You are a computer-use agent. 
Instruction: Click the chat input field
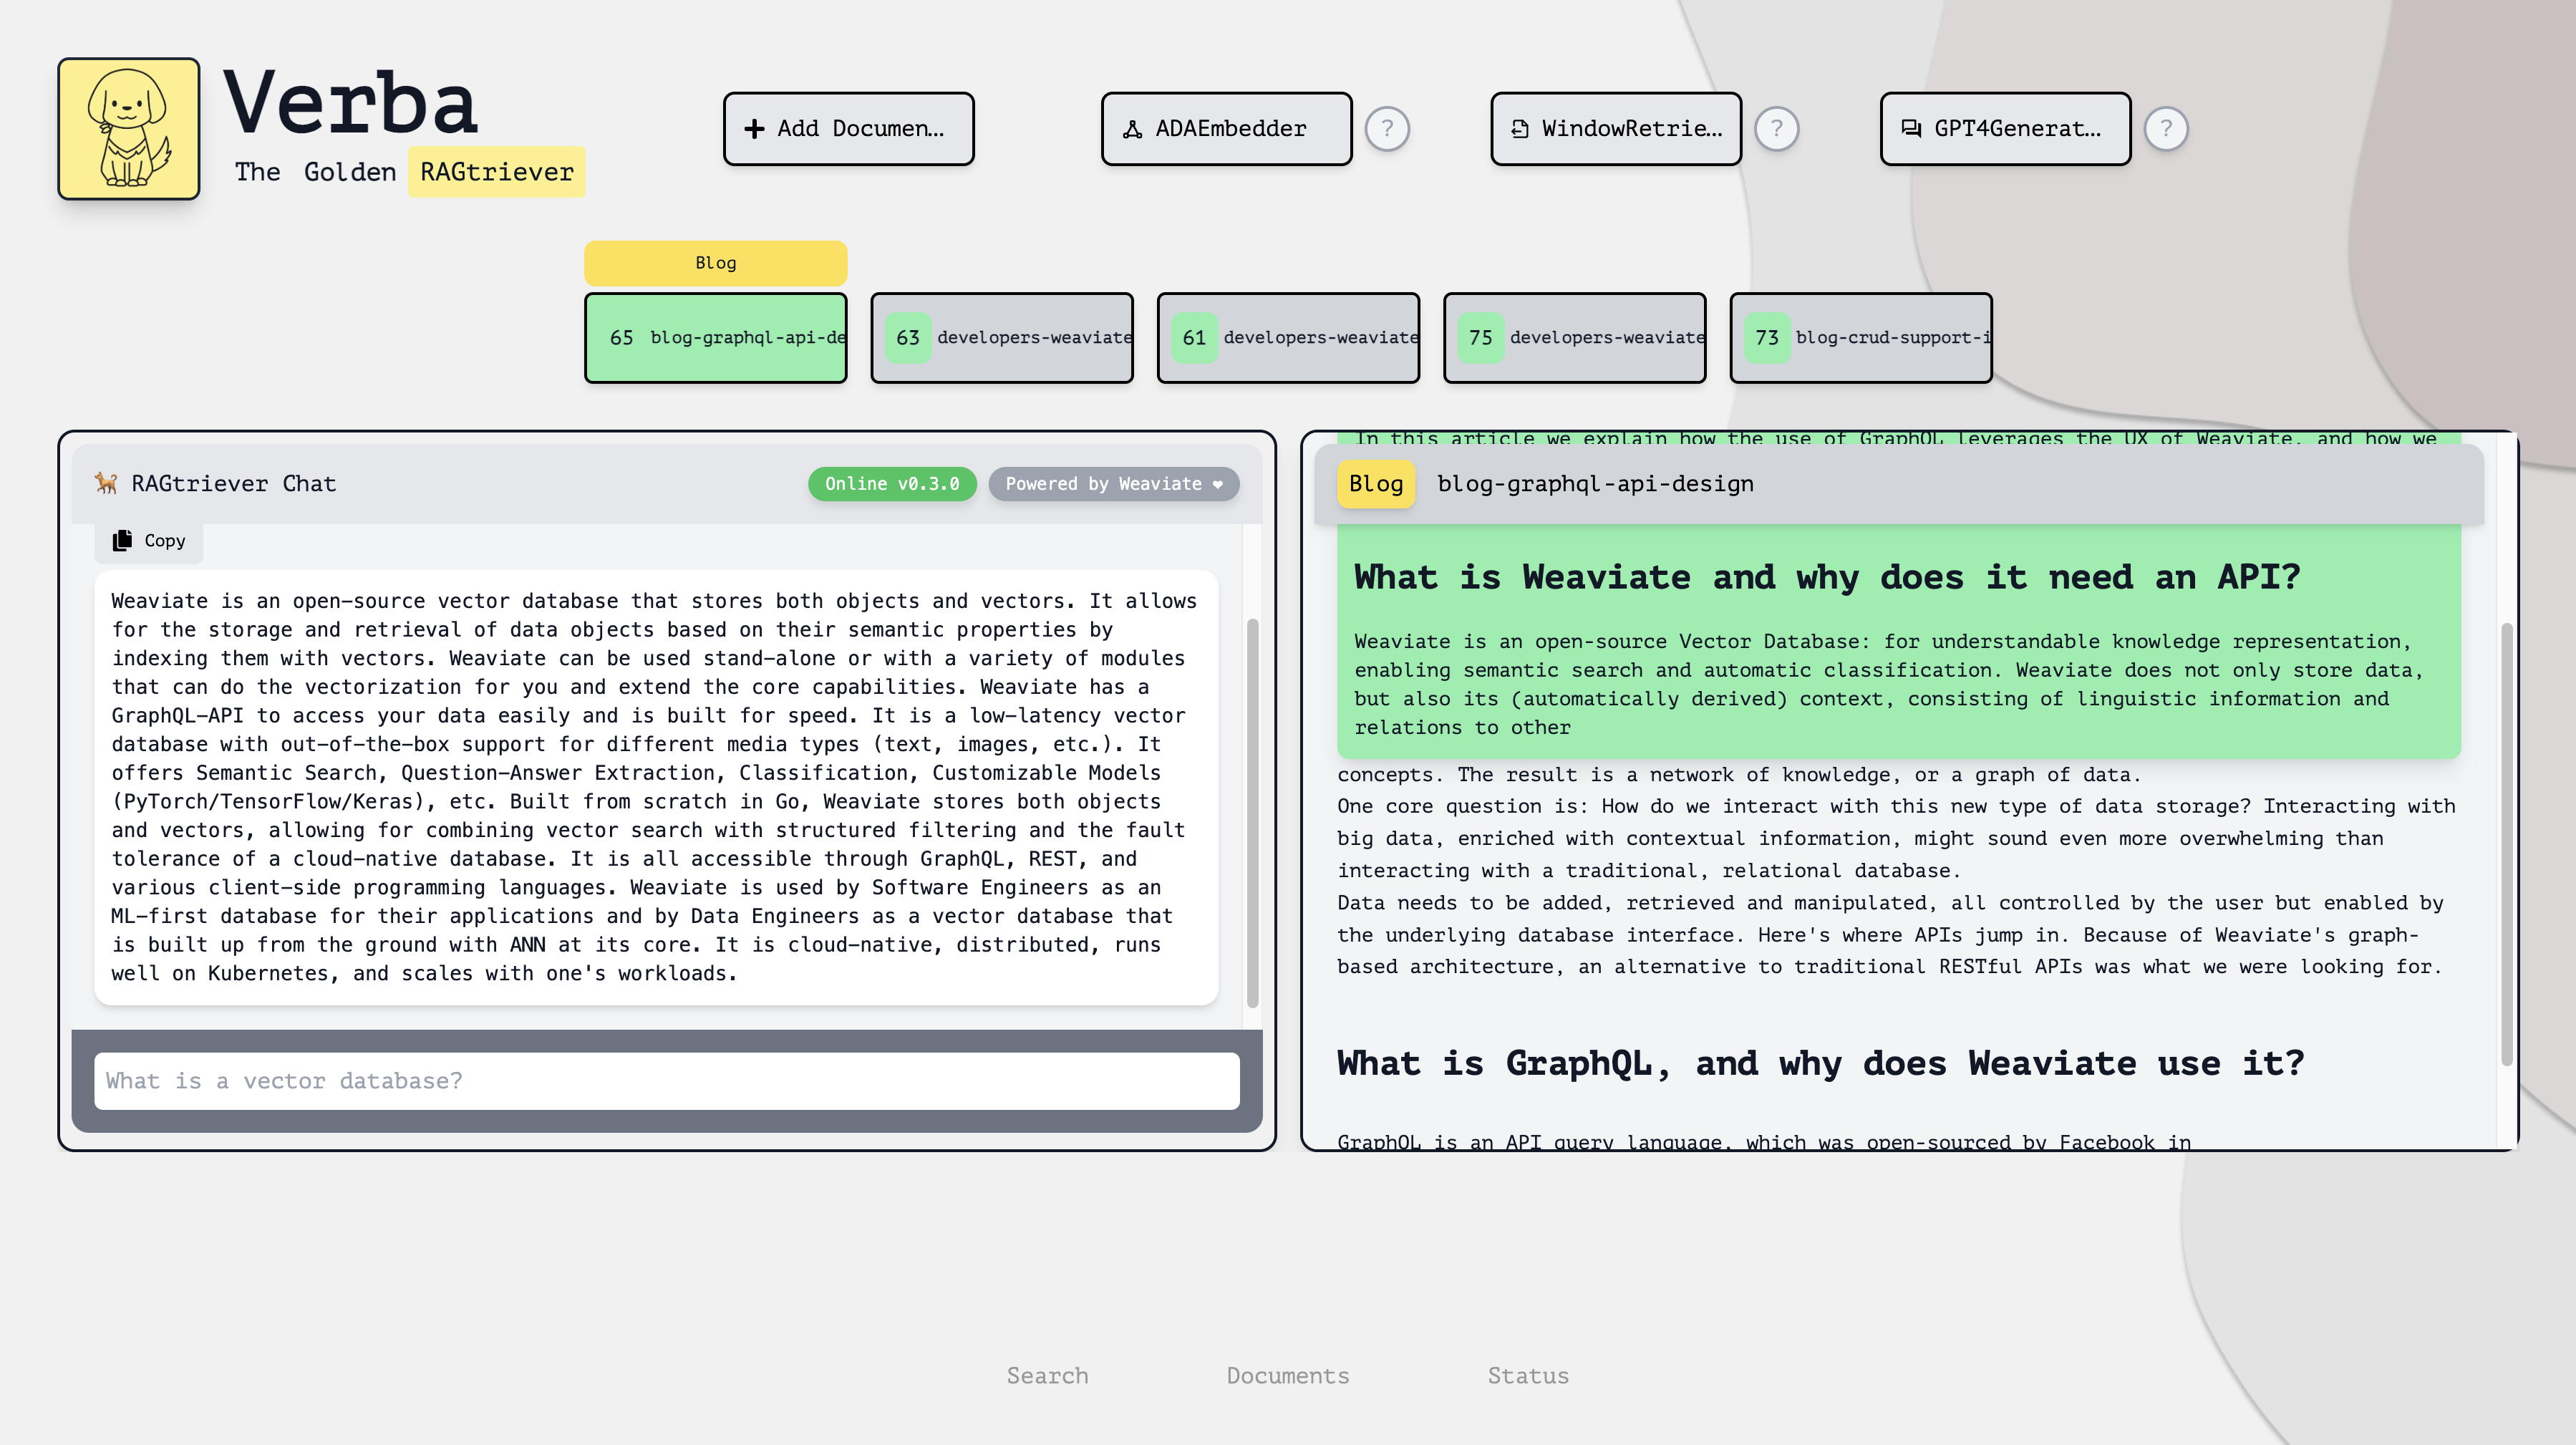pos(667,1079)
